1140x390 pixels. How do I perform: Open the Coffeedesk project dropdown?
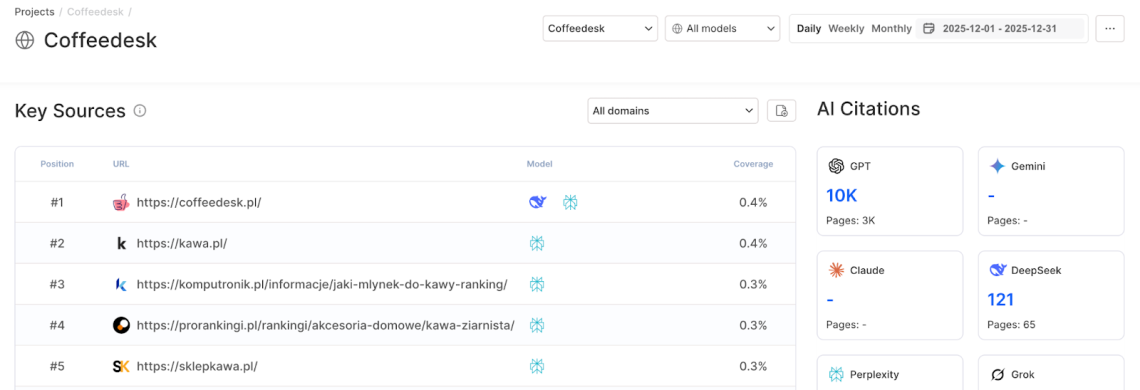[600, 28]
